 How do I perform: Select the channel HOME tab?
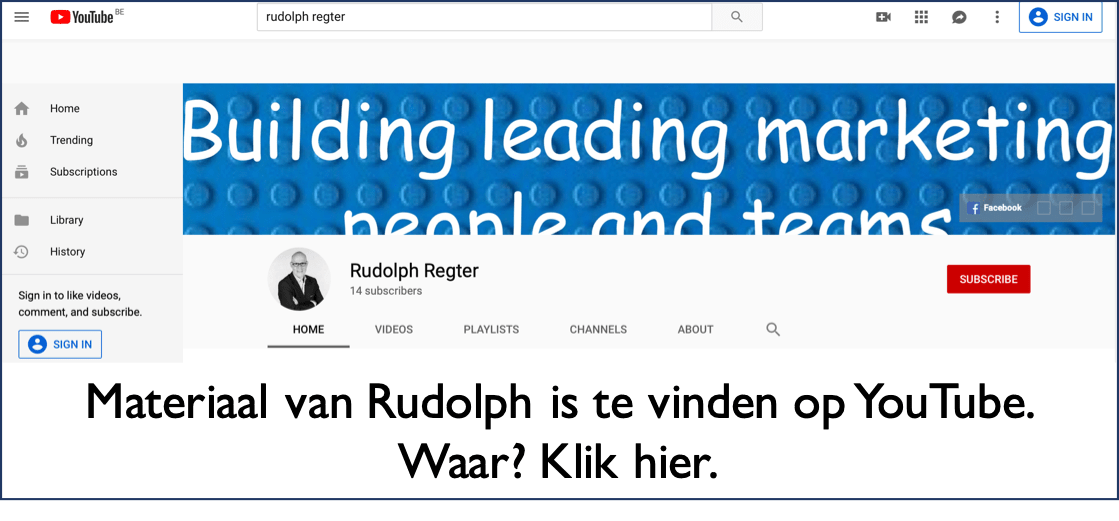[308, 329]
